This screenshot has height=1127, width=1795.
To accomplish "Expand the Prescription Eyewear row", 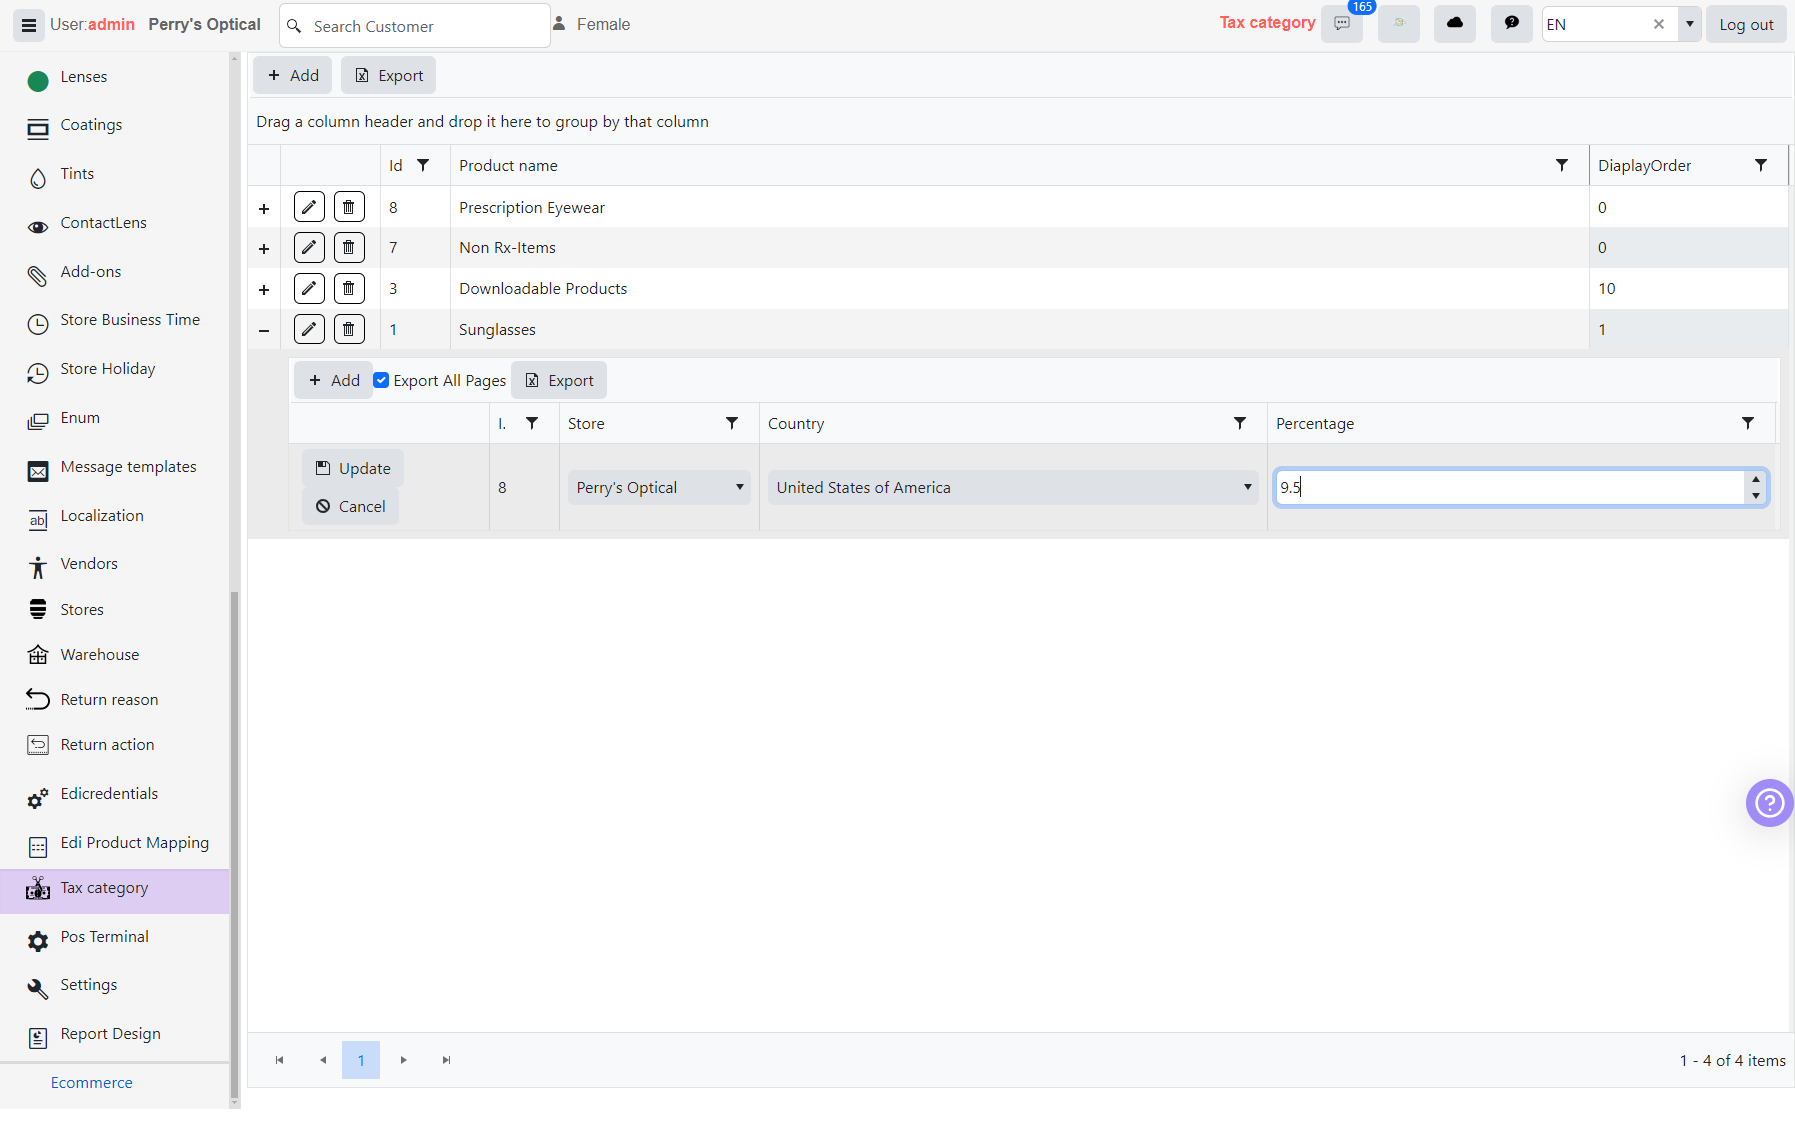I will [x=264, y=208].
